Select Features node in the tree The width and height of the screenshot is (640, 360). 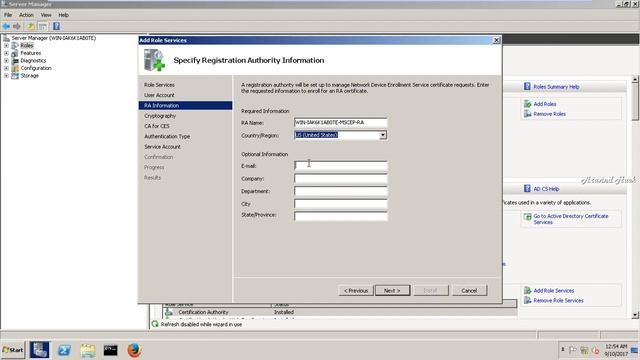point(31,53)
